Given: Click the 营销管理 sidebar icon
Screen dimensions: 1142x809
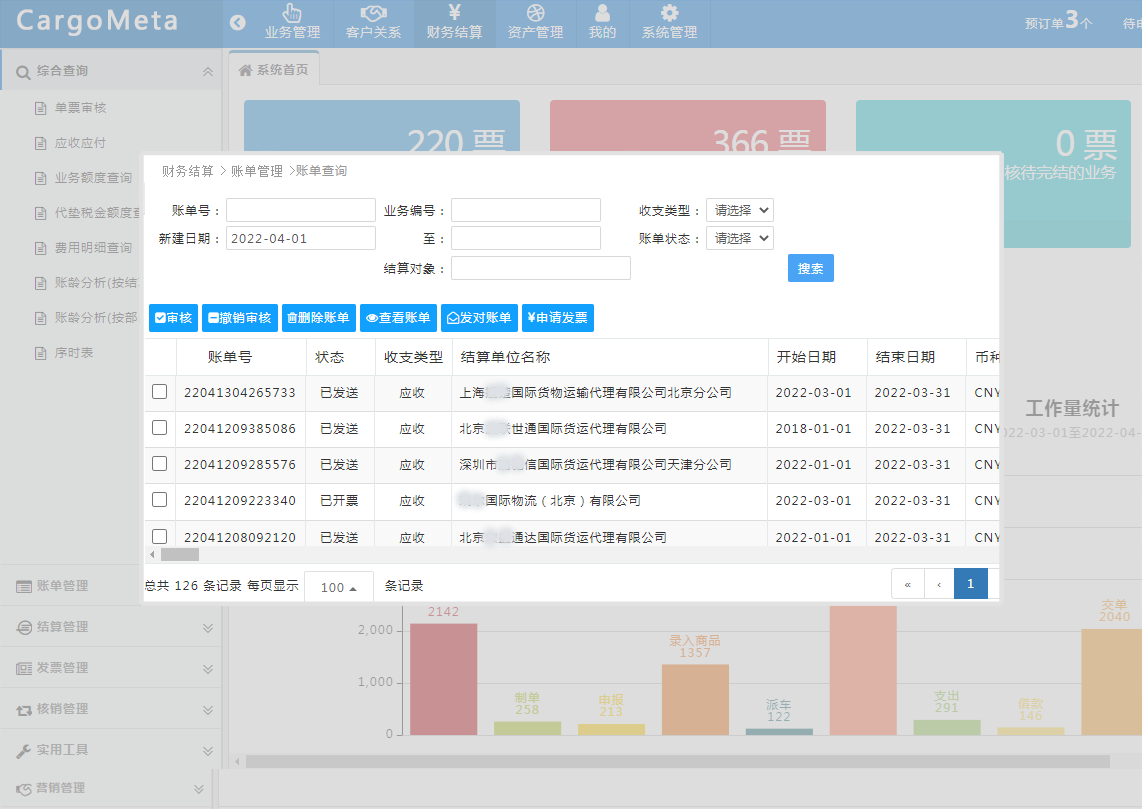Looking at the screenshot, I should [24, 789].
